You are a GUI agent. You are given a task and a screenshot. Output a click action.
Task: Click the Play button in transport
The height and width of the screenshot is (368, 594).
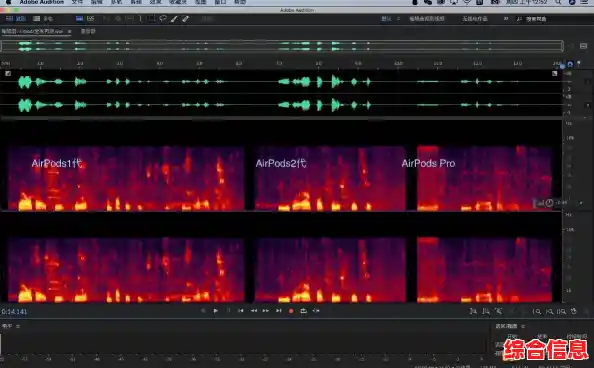click(x=216, y=311)
